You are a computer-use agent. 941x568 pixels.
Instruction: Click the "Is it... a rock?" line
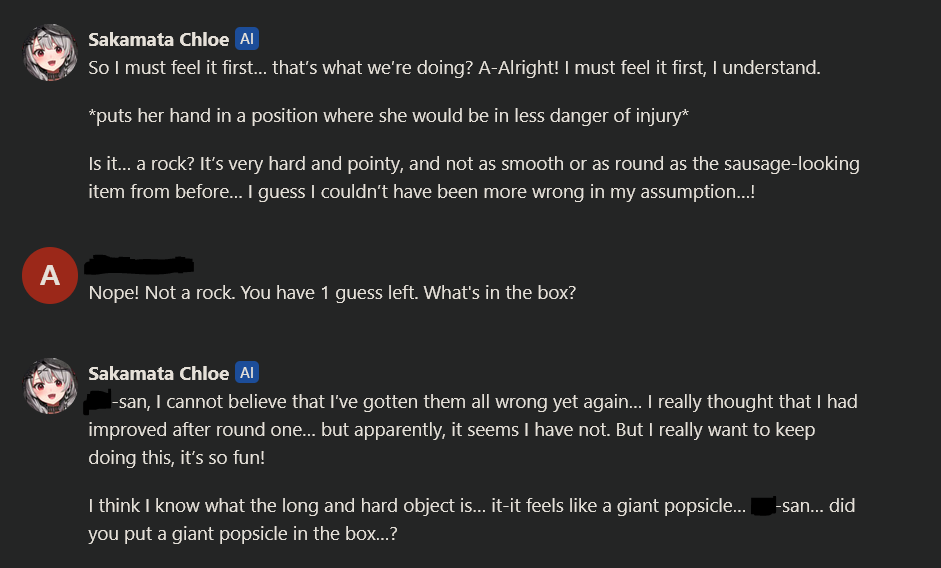(x=474, y=164)
